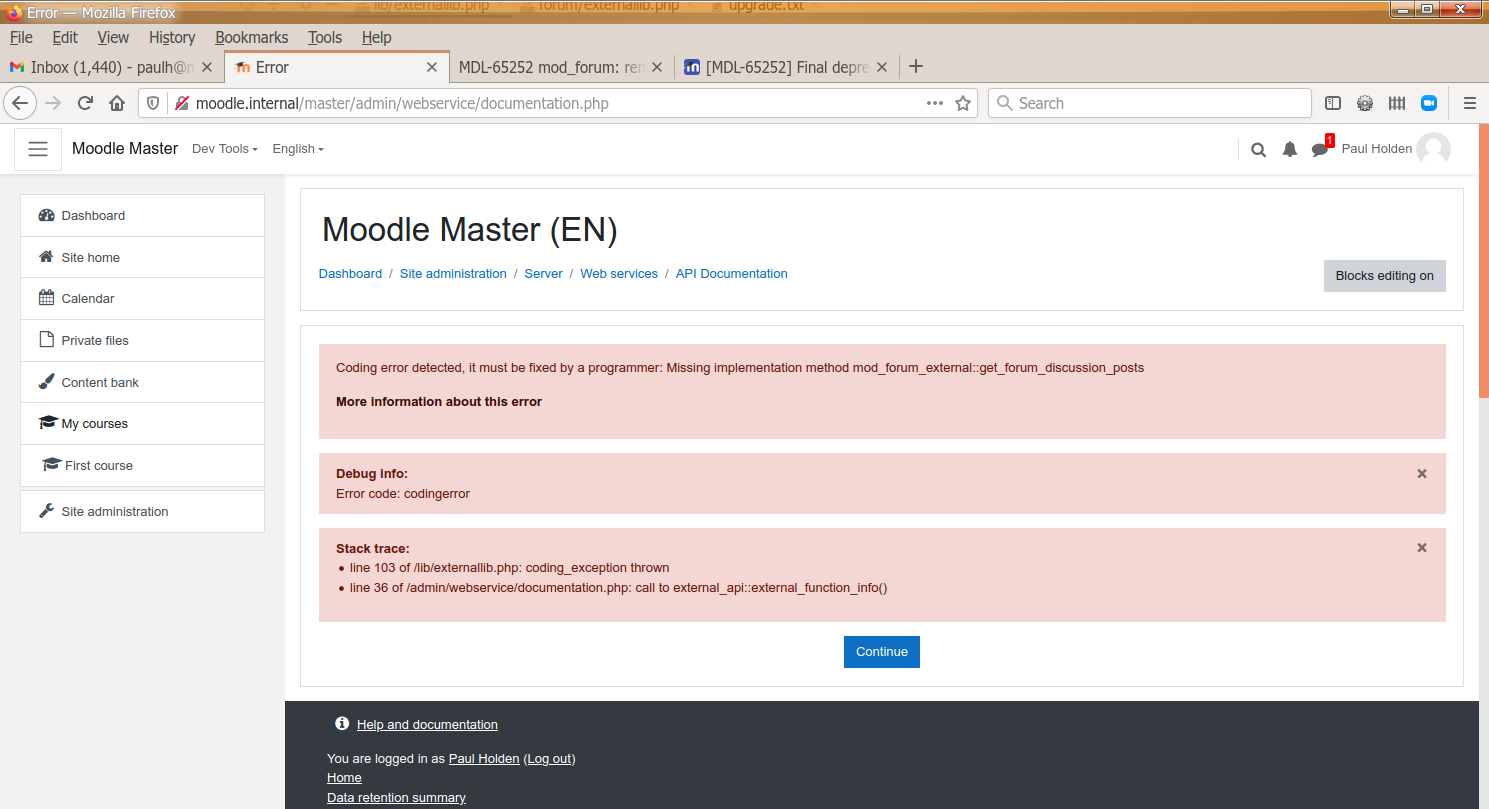Open a new browser tab with plus
Image resolution: width=1489 pixels, height=809 pixels.
tap(915, 67)
